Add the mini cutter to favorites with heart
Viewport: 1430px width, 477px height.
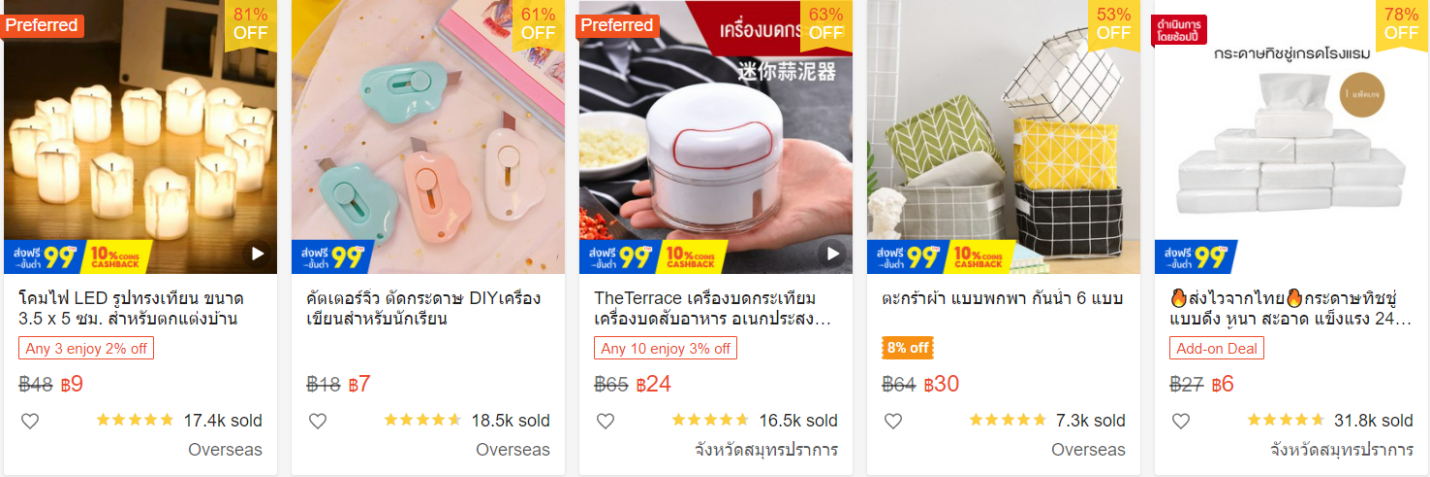click(x=318, y=421)
